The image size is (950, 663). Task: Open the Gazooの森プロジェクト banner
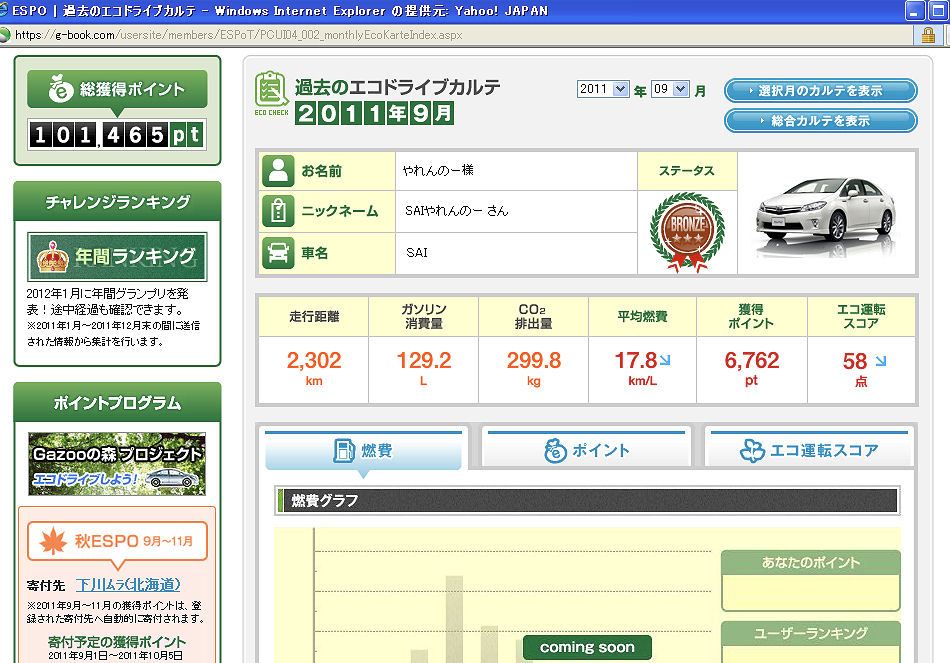coord(117,464)
